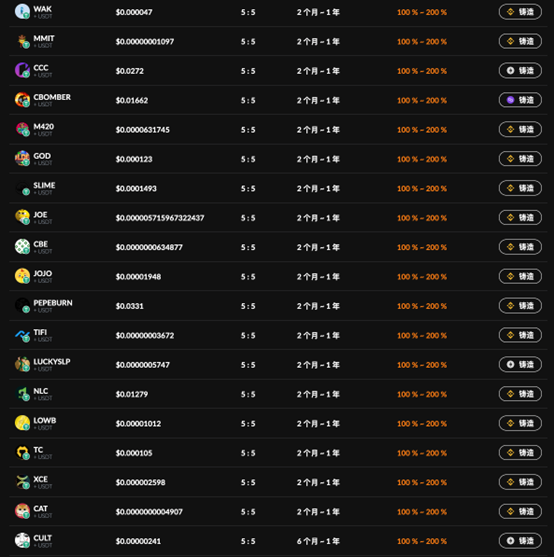Image resolution: width=554 pixels, height=557 pixels.
Task: Select the CBOMBER token logo
Action: [22, 99]
